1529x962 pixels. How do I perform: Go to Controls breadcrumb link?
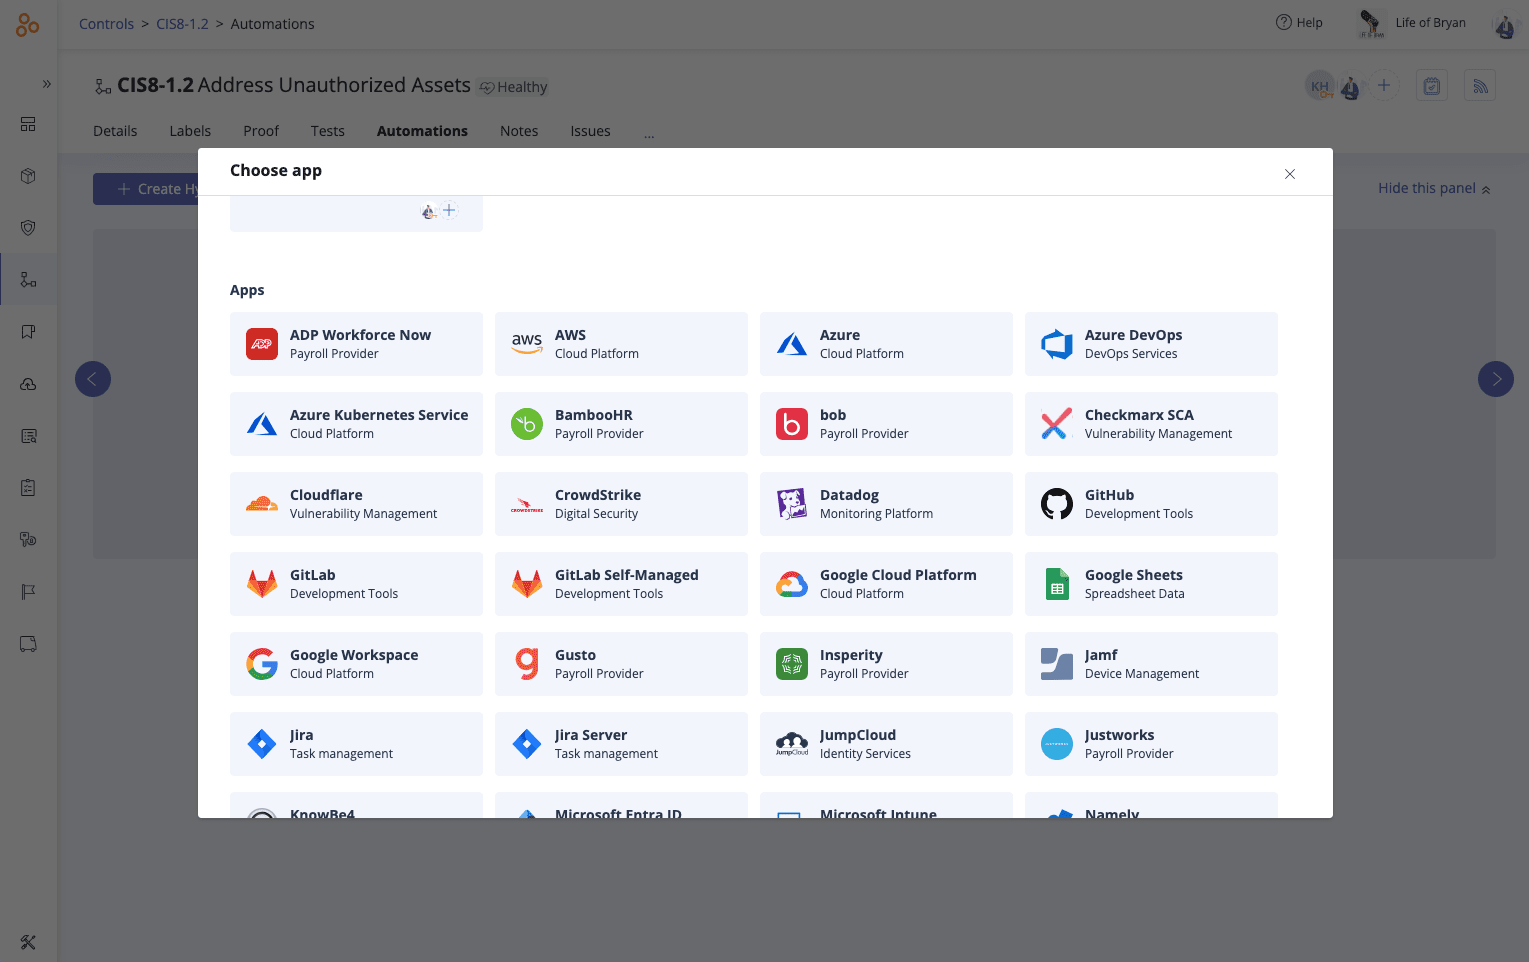click(106, 24)
